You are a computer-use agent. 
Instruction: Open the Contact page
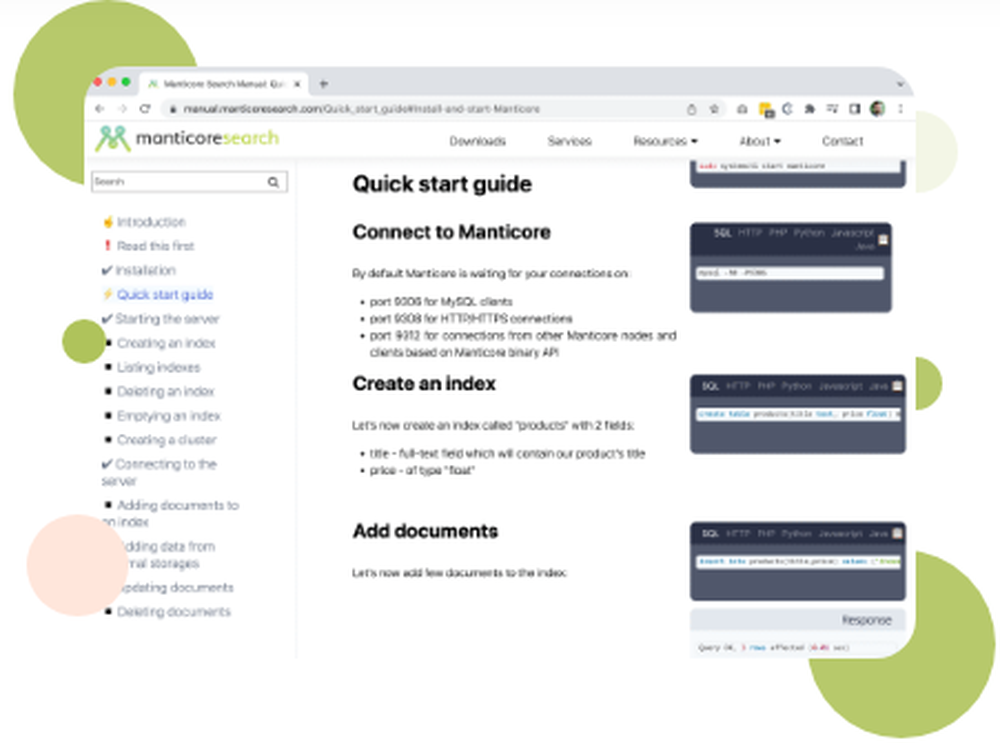[x=842, y=141]
